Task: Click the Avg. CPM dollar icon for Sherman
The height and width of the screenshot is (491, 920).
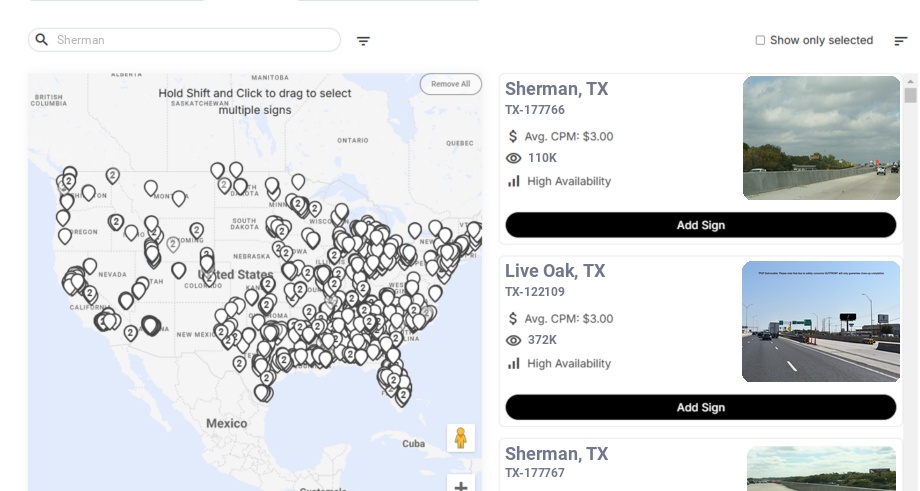Action: coord(513,136)
